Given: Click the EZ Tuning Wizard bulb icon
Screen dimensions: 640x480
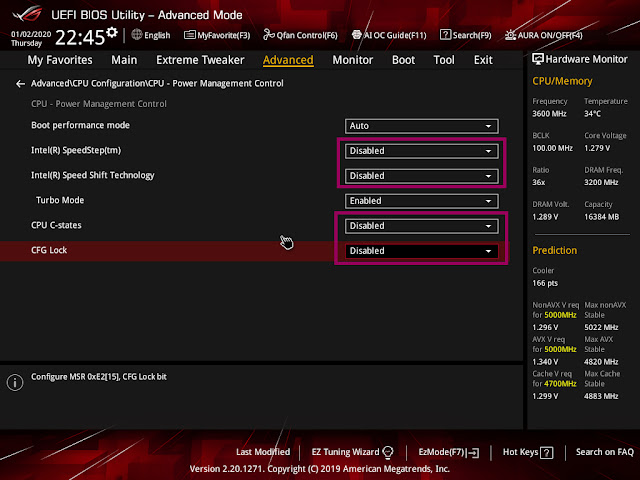Looking at the screenshot, I should [388, 452].
